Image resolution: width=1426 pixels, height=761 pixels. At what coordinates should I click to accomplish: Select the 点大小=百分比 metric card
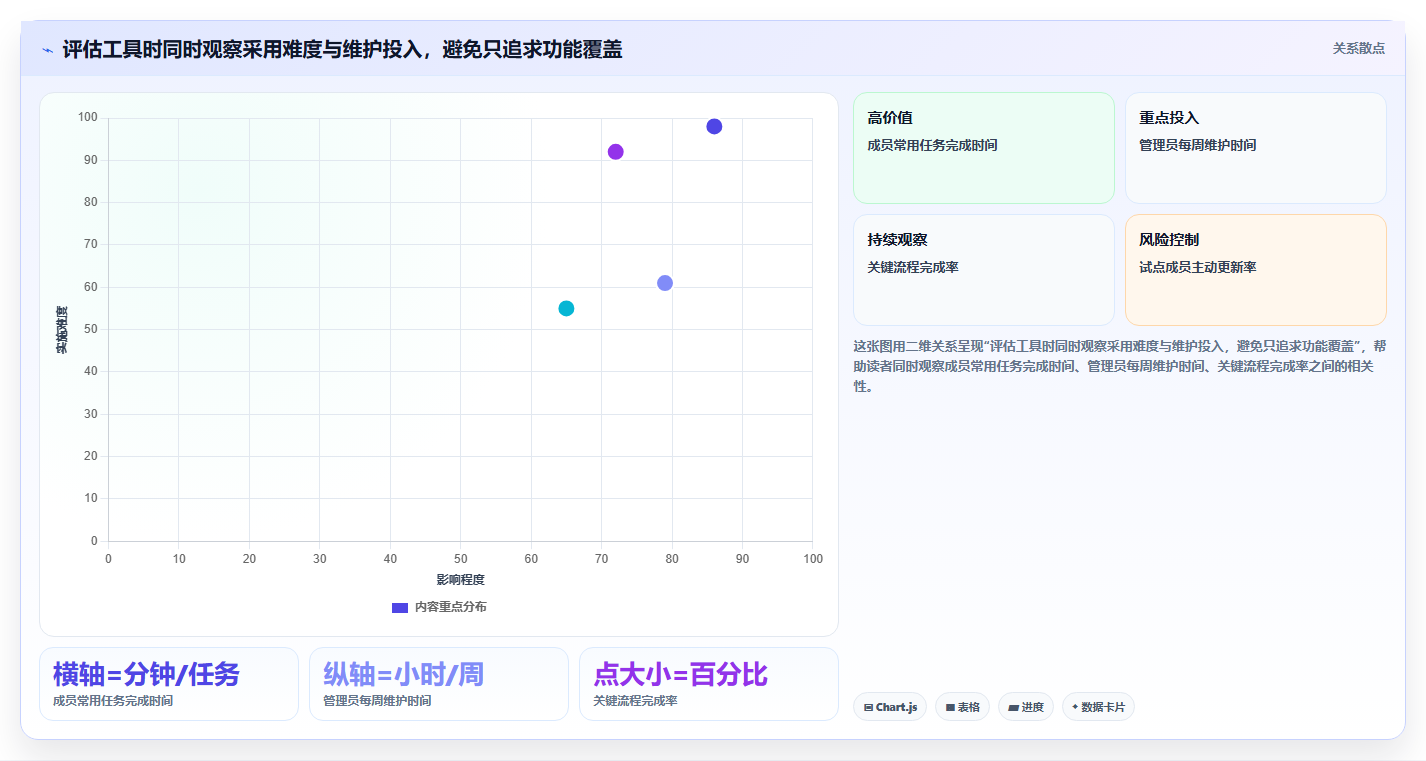709,684
